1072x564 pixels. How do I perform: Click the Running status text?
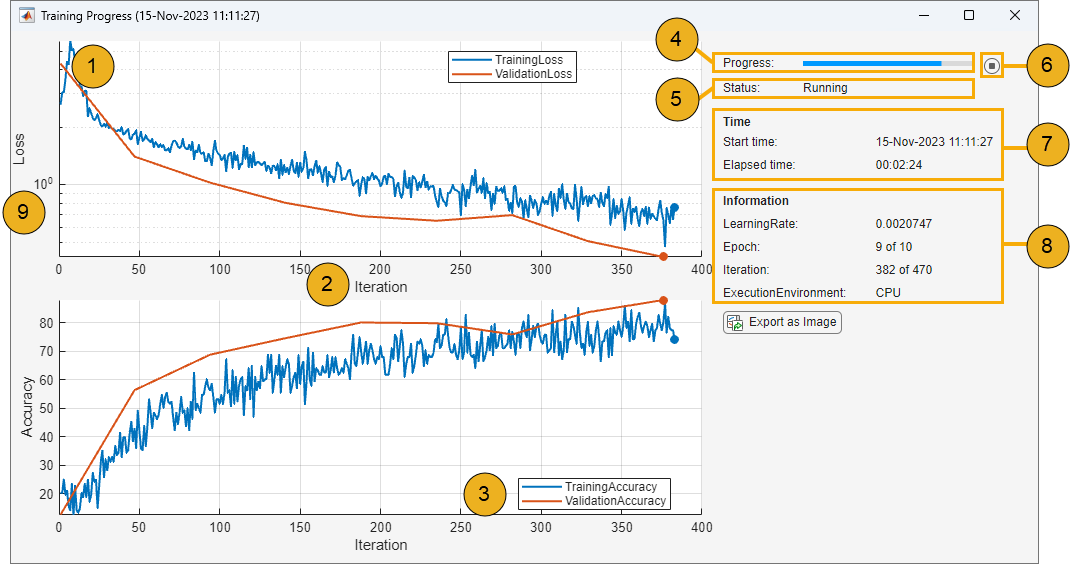pos(825,88)
